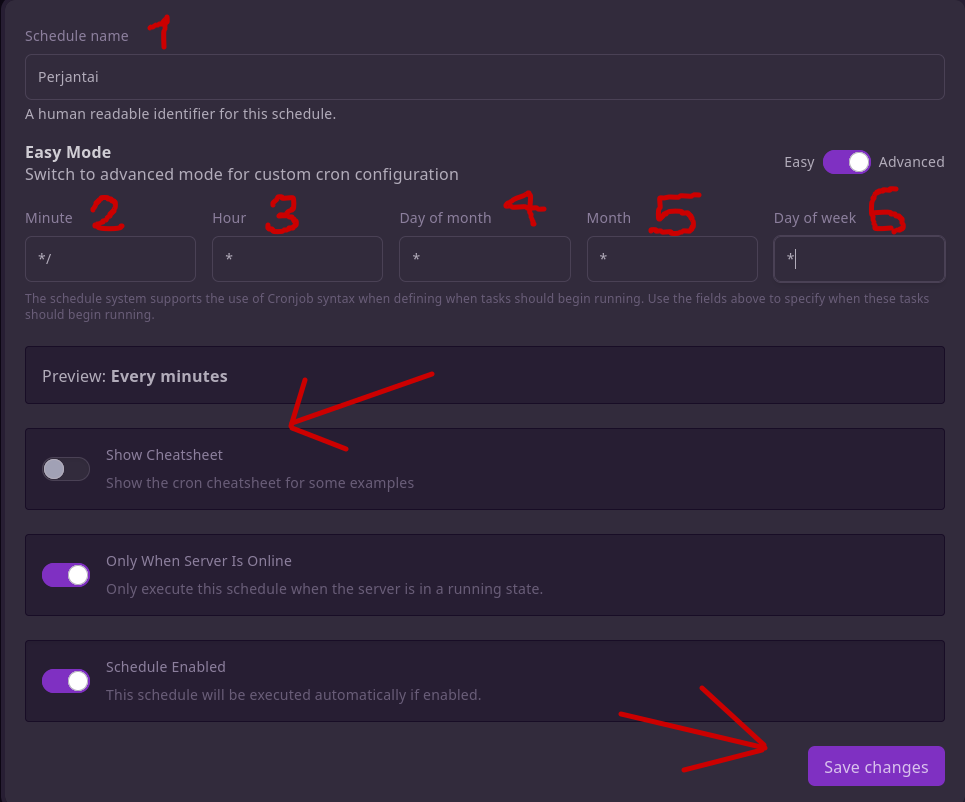Click the Schedule name input field
965x802 pixels.
tap(484, 77)
